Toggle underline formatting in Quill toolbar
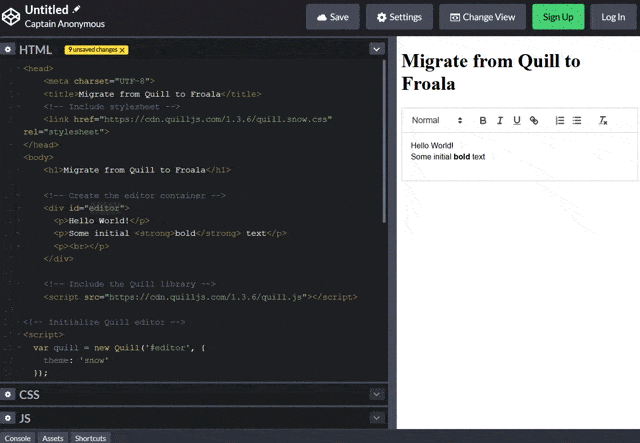Viewport: 640px width, 443px height. (x=516, y=120)
